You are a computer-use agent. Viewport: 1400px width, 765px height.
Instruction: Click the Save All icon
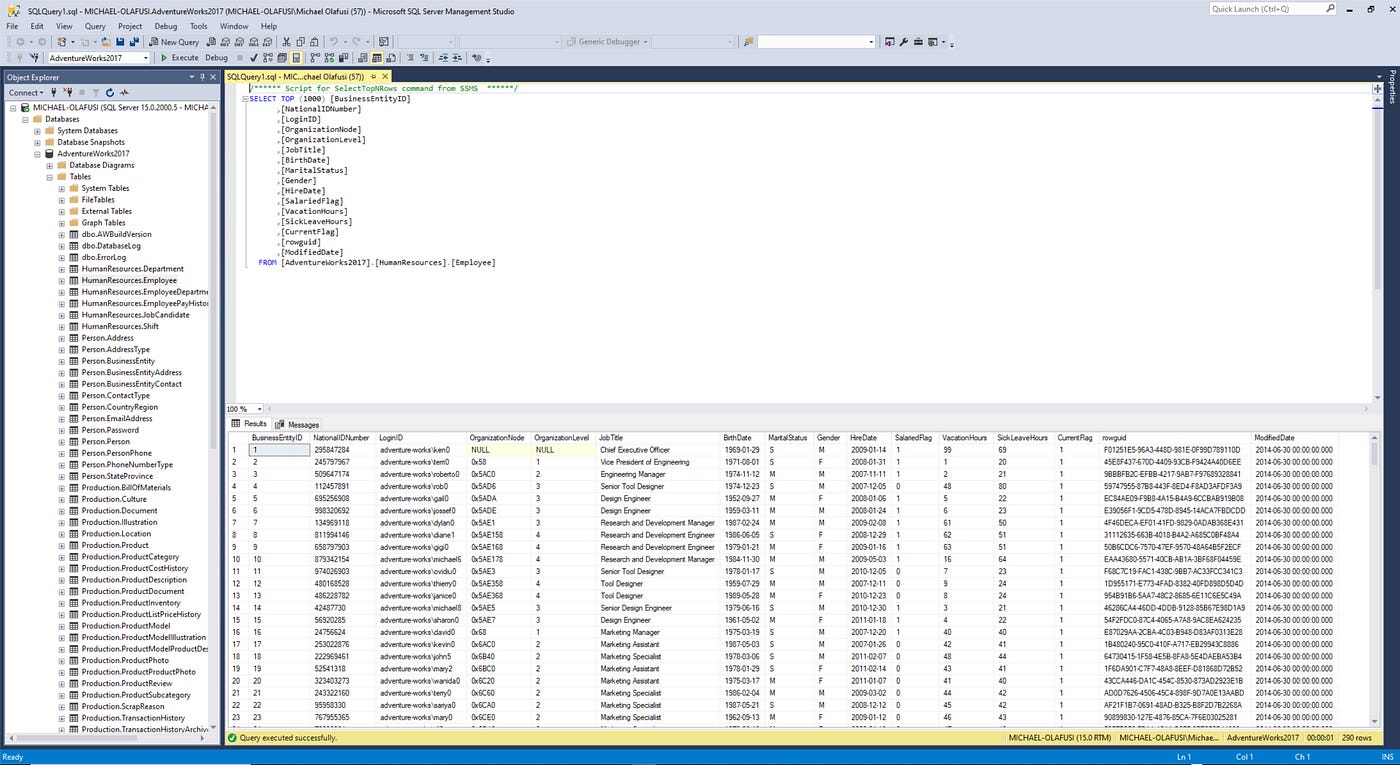[134, 42]
